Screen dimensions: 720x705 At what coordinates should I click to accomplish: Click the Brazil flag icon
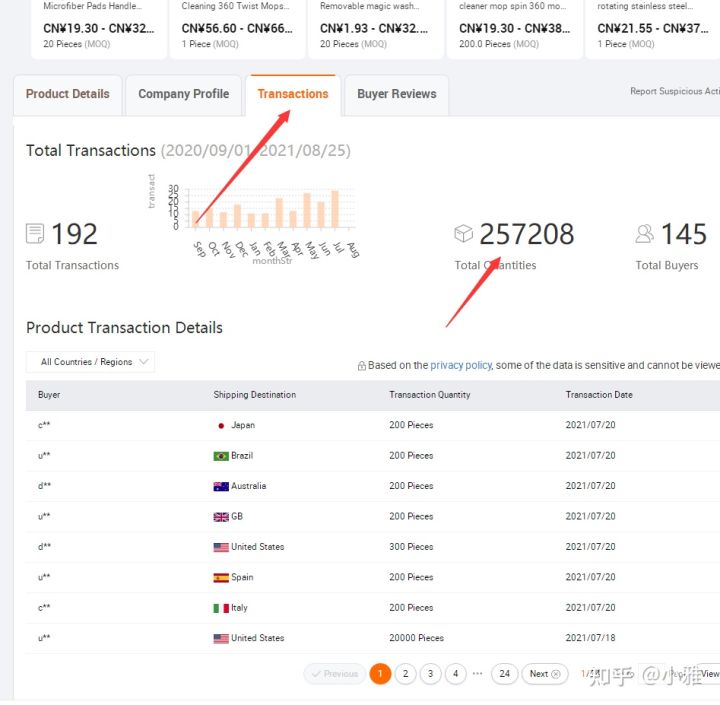221,456
